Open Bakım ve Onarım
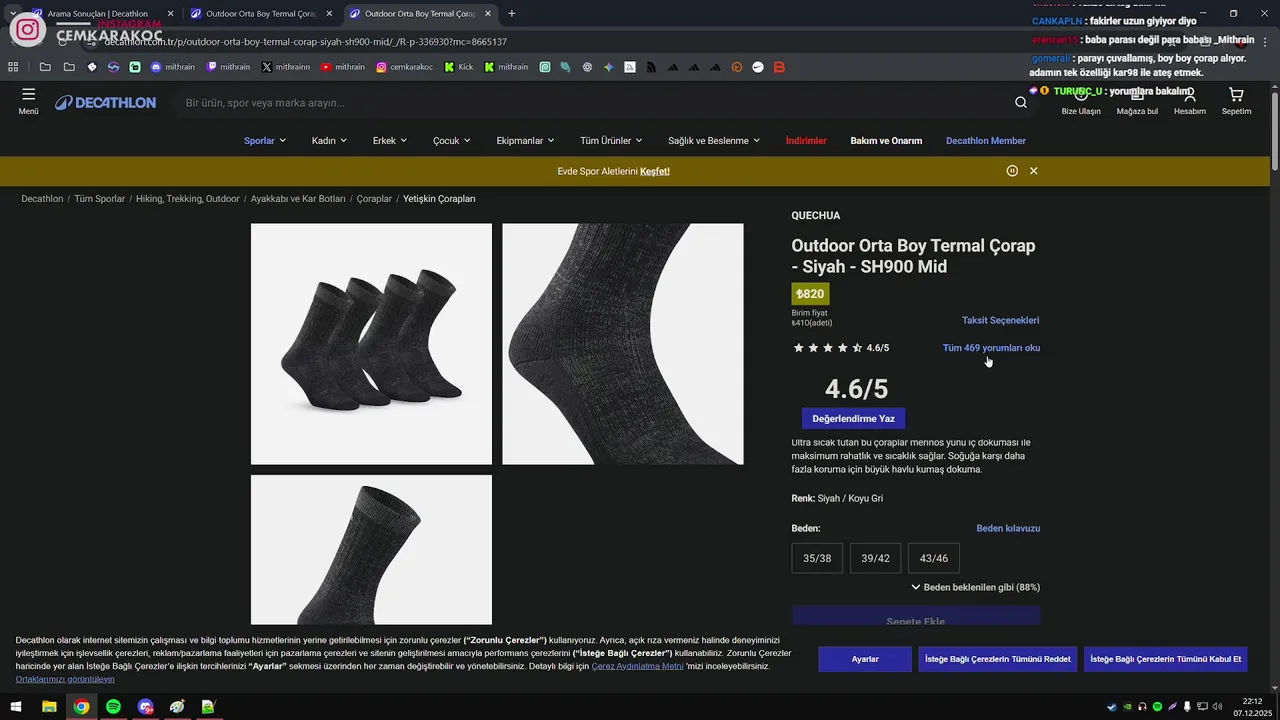 point(886,141)
